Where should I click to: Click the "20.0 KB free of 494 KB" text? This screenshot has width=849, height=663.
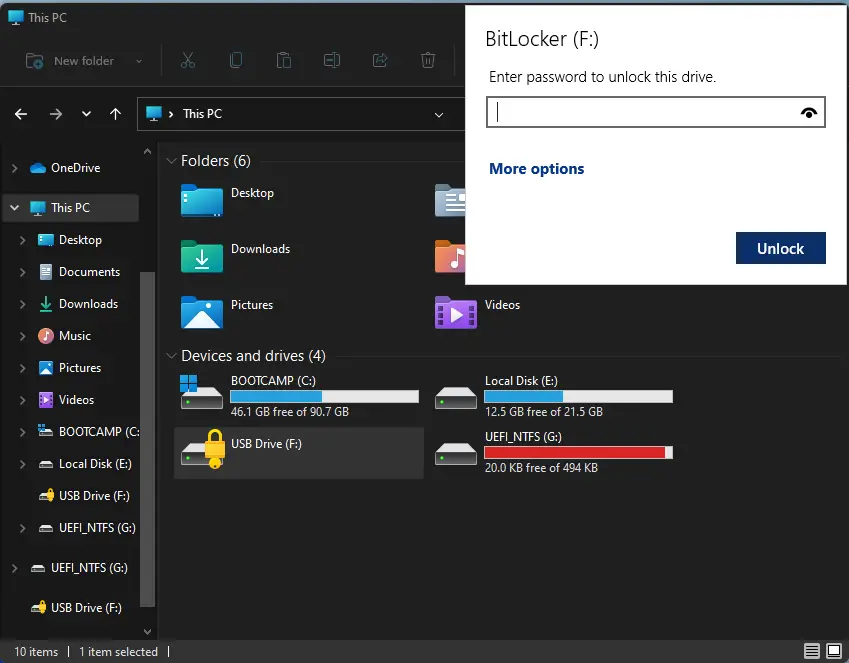[x=541, y=467]
